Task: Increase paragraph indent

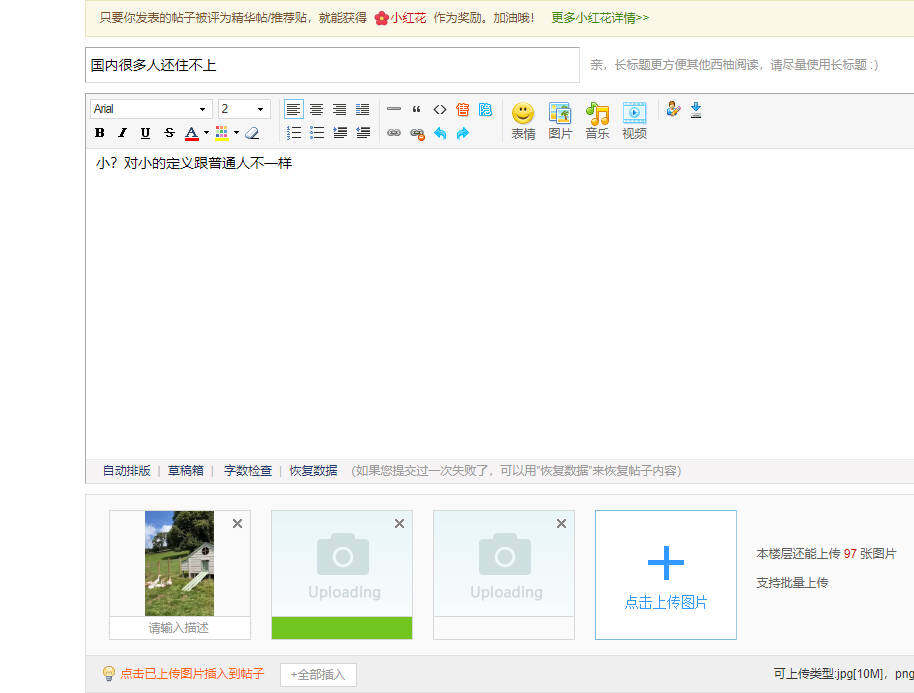Action: (x=340, y=133)
